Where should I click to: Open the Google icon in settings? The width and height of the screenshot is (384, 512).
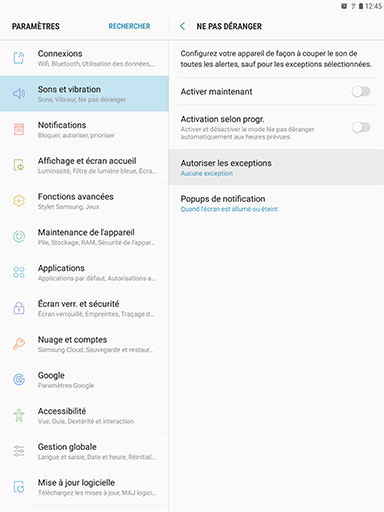tap(19, 379)
